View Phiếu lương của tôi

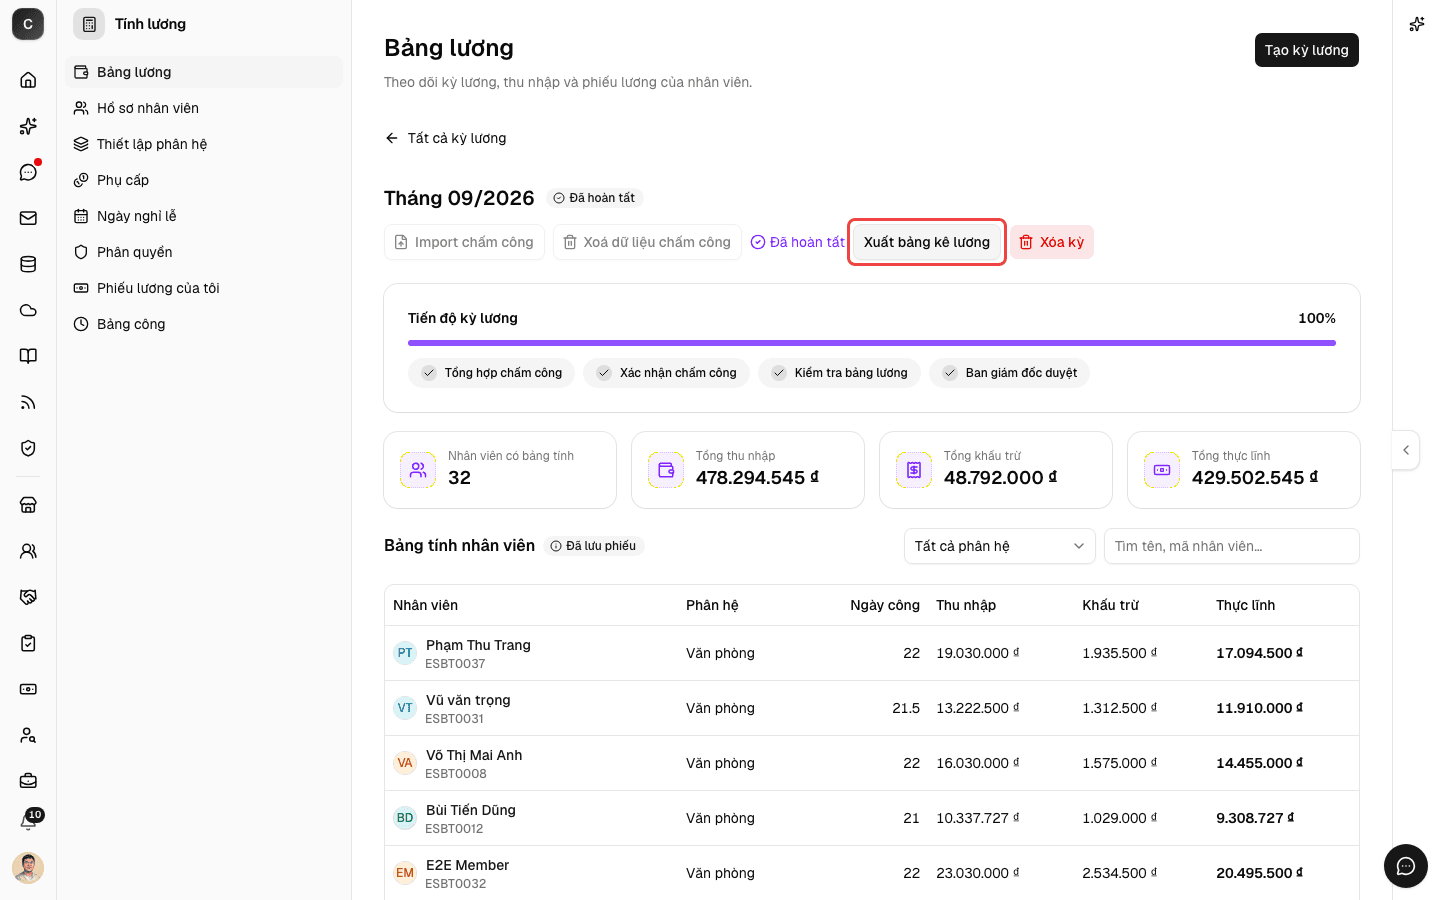pyautogui.click(x=204, y=288)
